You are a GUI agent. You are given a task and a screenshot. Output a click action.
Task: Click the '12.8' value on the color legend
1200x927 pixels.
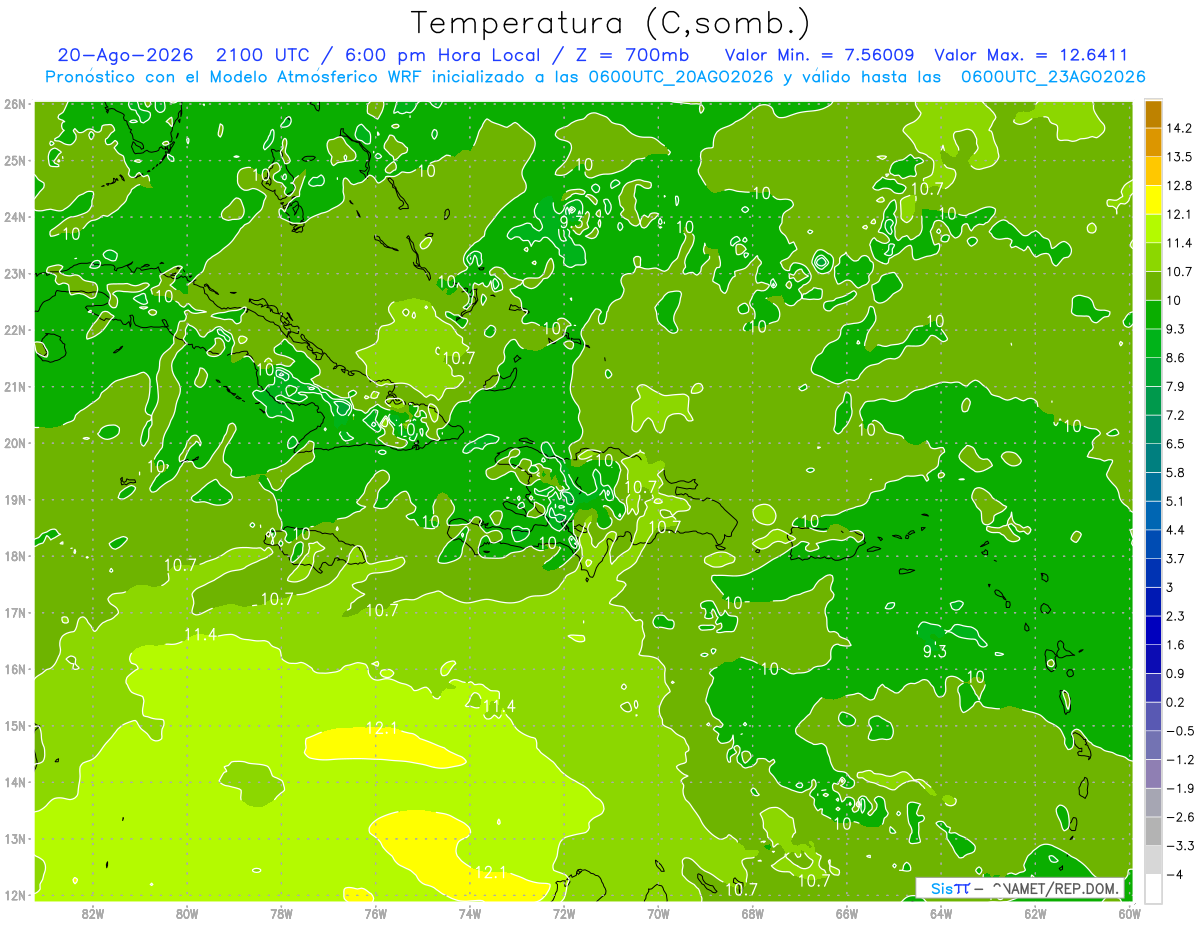(x=1181, y=186)
